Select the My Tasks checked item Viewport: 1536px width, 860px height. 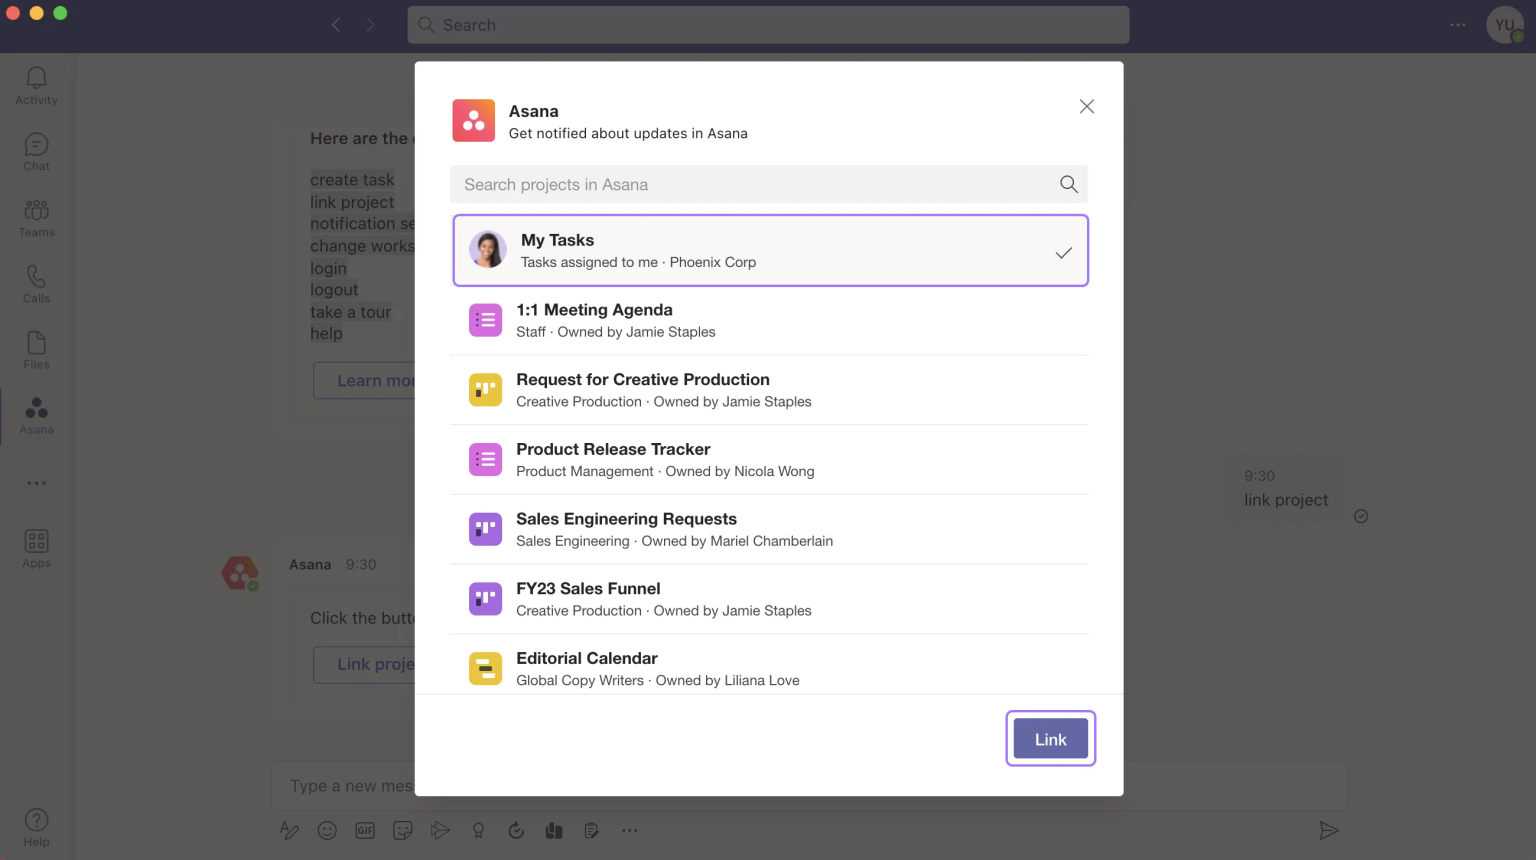click(x=770, y=251)
